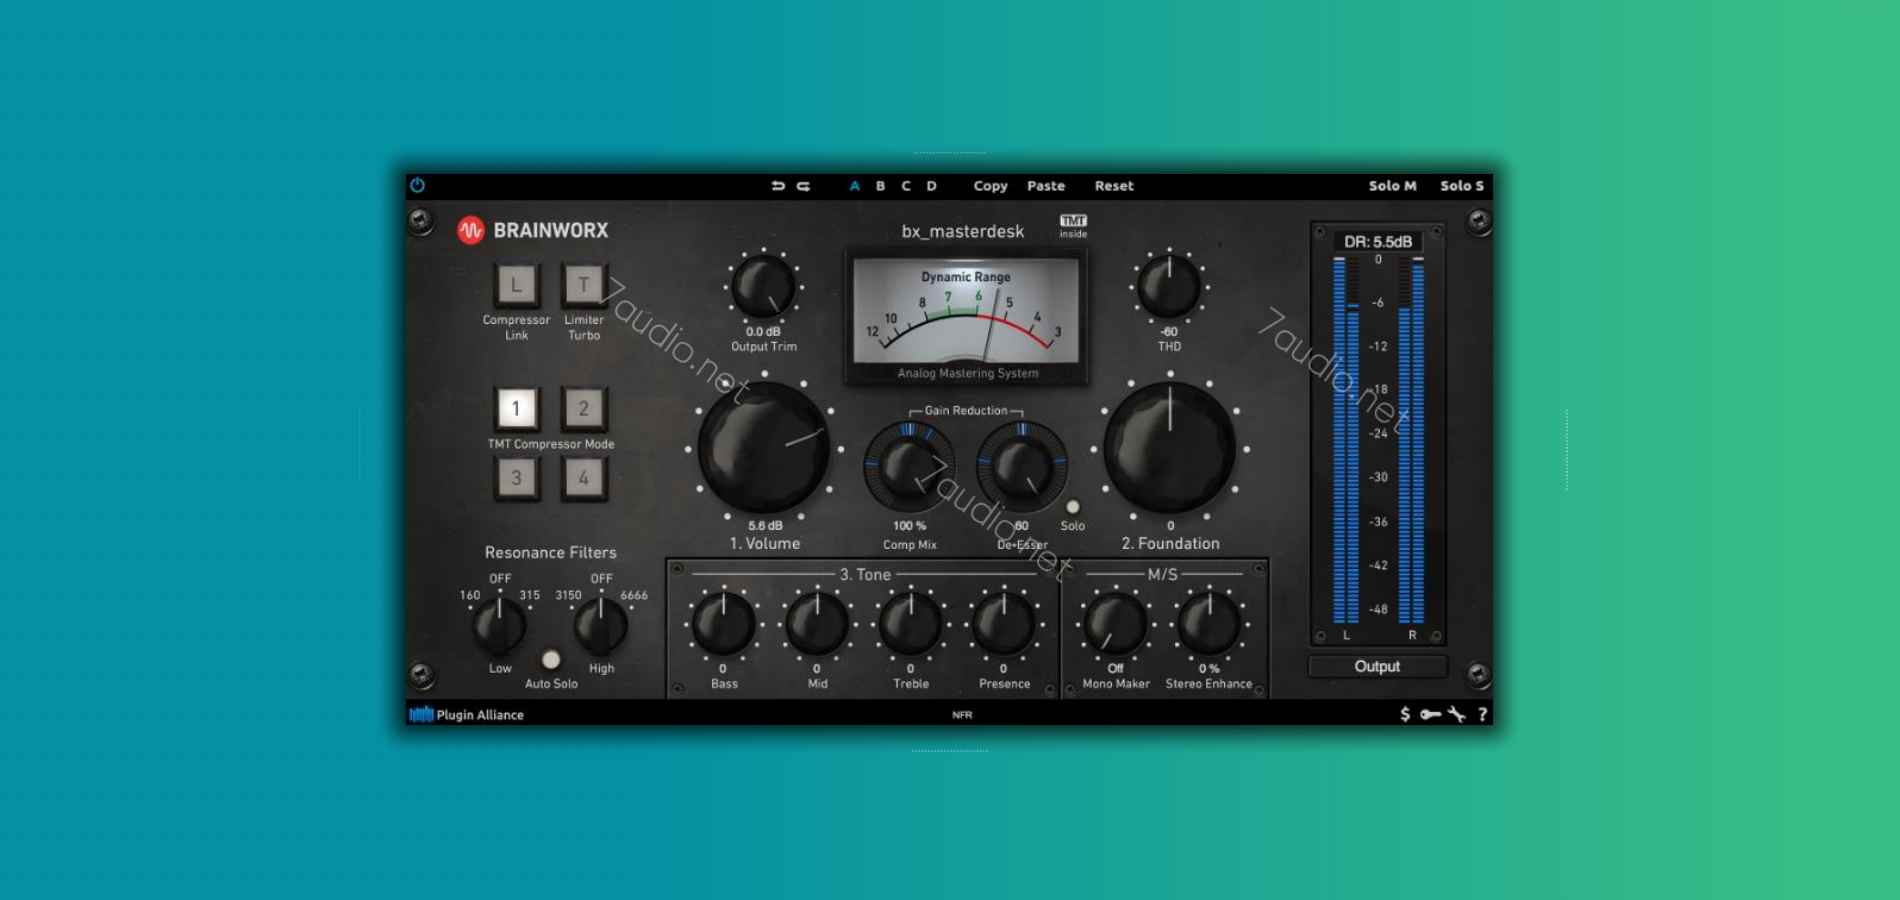Click the Reset button

point(1114,186)
